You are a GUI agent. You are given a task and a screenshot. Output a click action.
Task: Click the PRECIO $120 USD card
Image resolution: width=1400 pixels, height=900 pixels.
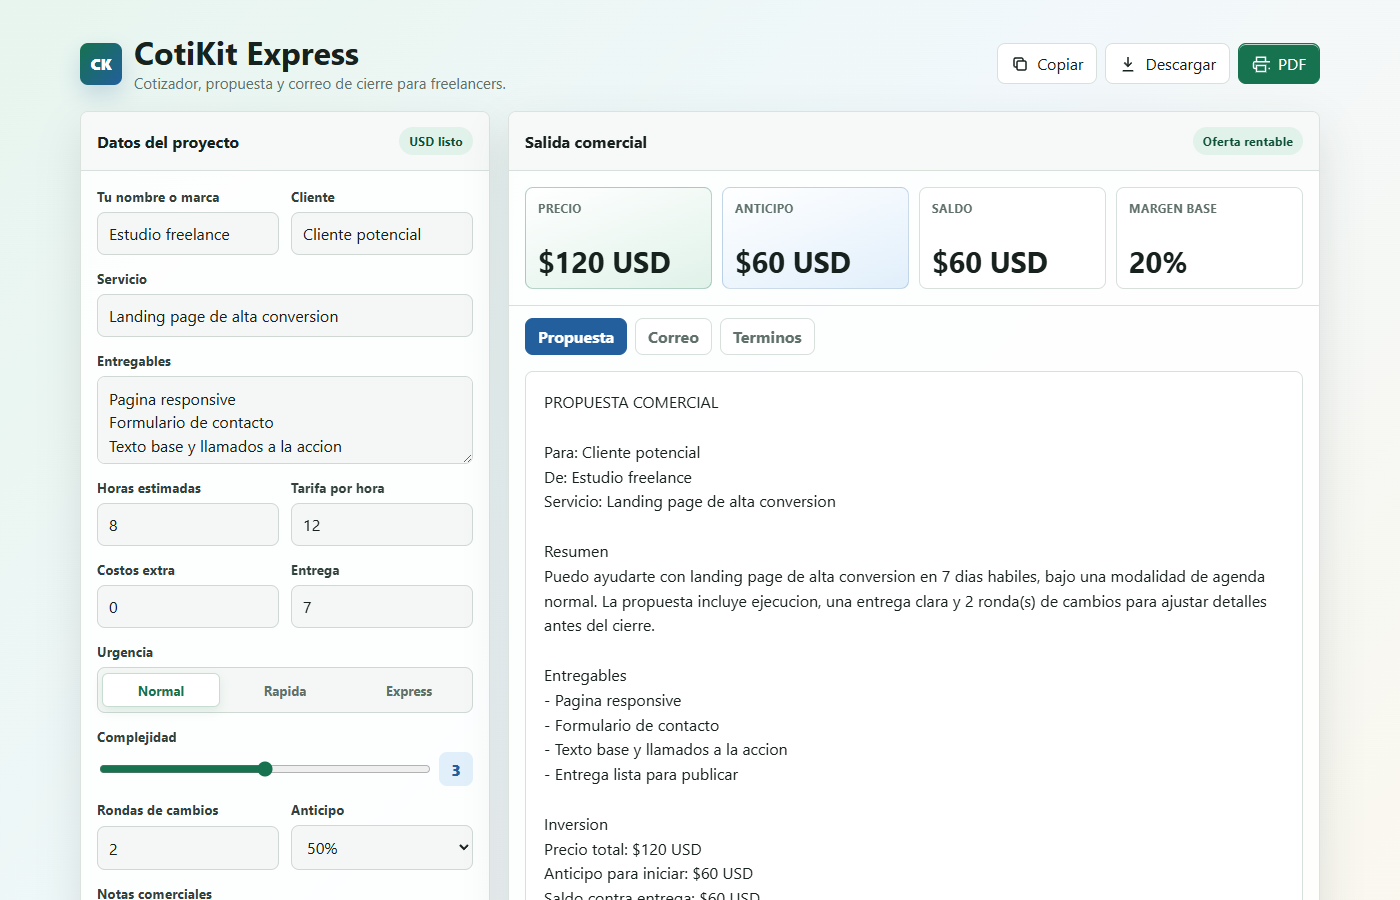[x=618, y=238]
